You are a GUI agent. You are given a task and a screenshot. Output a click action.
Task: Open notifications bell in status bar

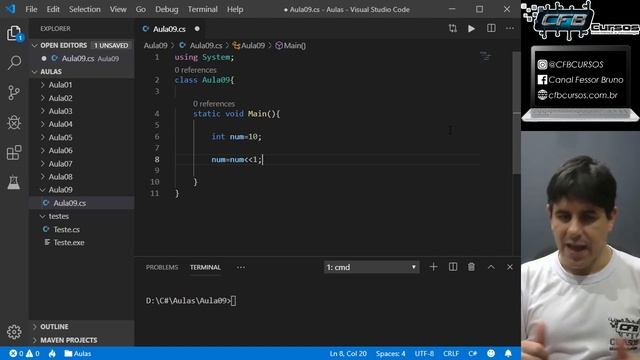(x=508, y=353)
